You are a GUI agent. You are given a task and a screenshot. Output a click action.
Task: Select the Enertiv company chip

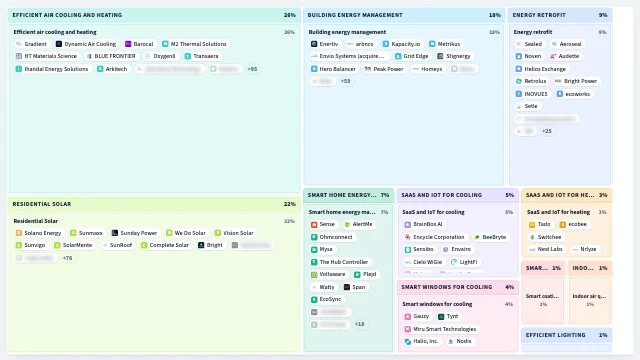point(324,44)
